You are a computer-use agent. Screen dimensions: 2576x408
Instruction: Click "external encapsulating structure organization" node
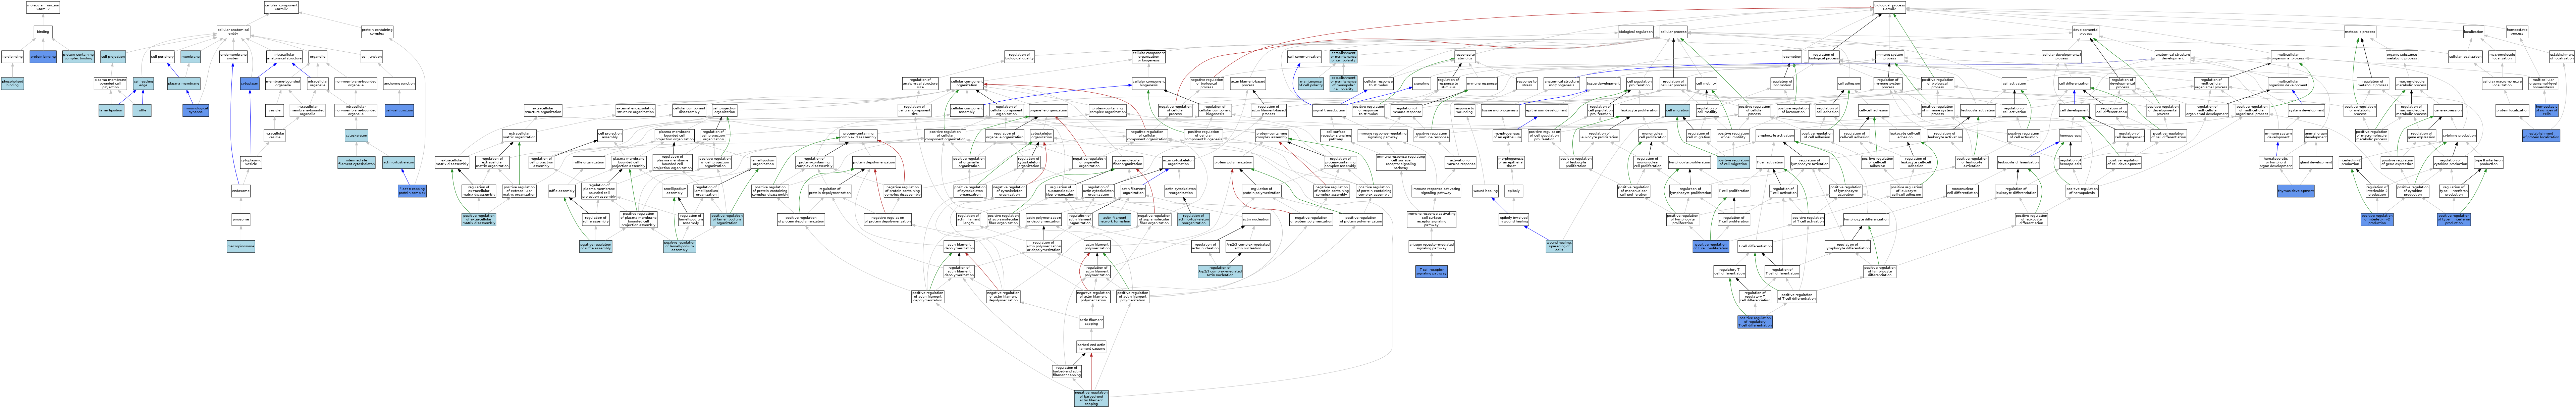coord(636,110)
